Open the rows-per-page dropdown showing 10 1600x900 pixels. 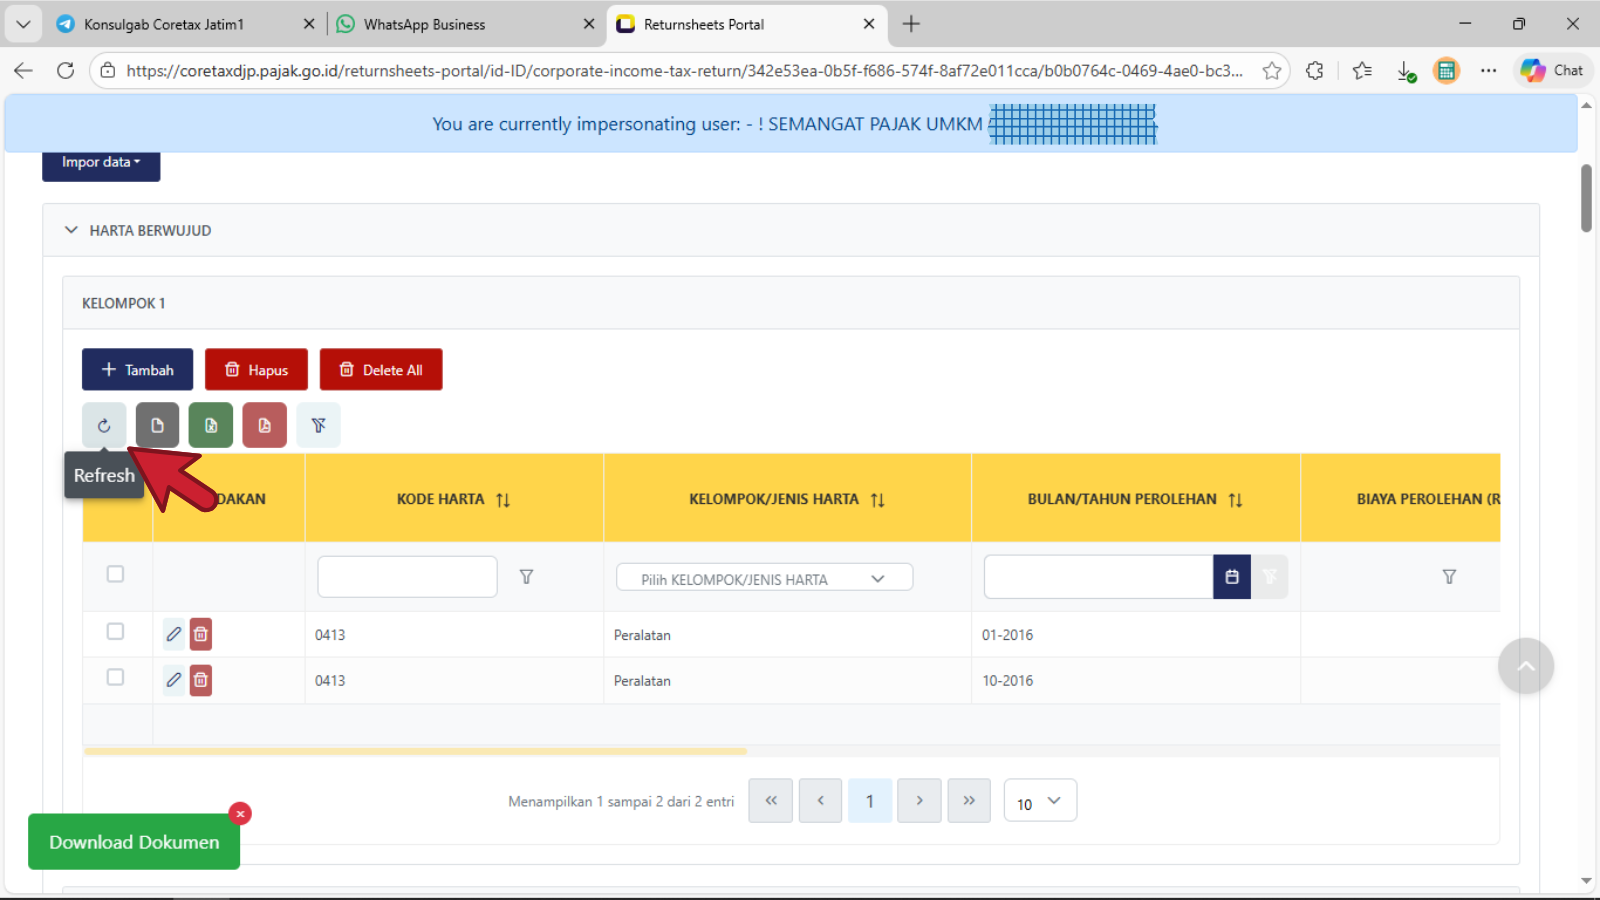coord(1040,802)
